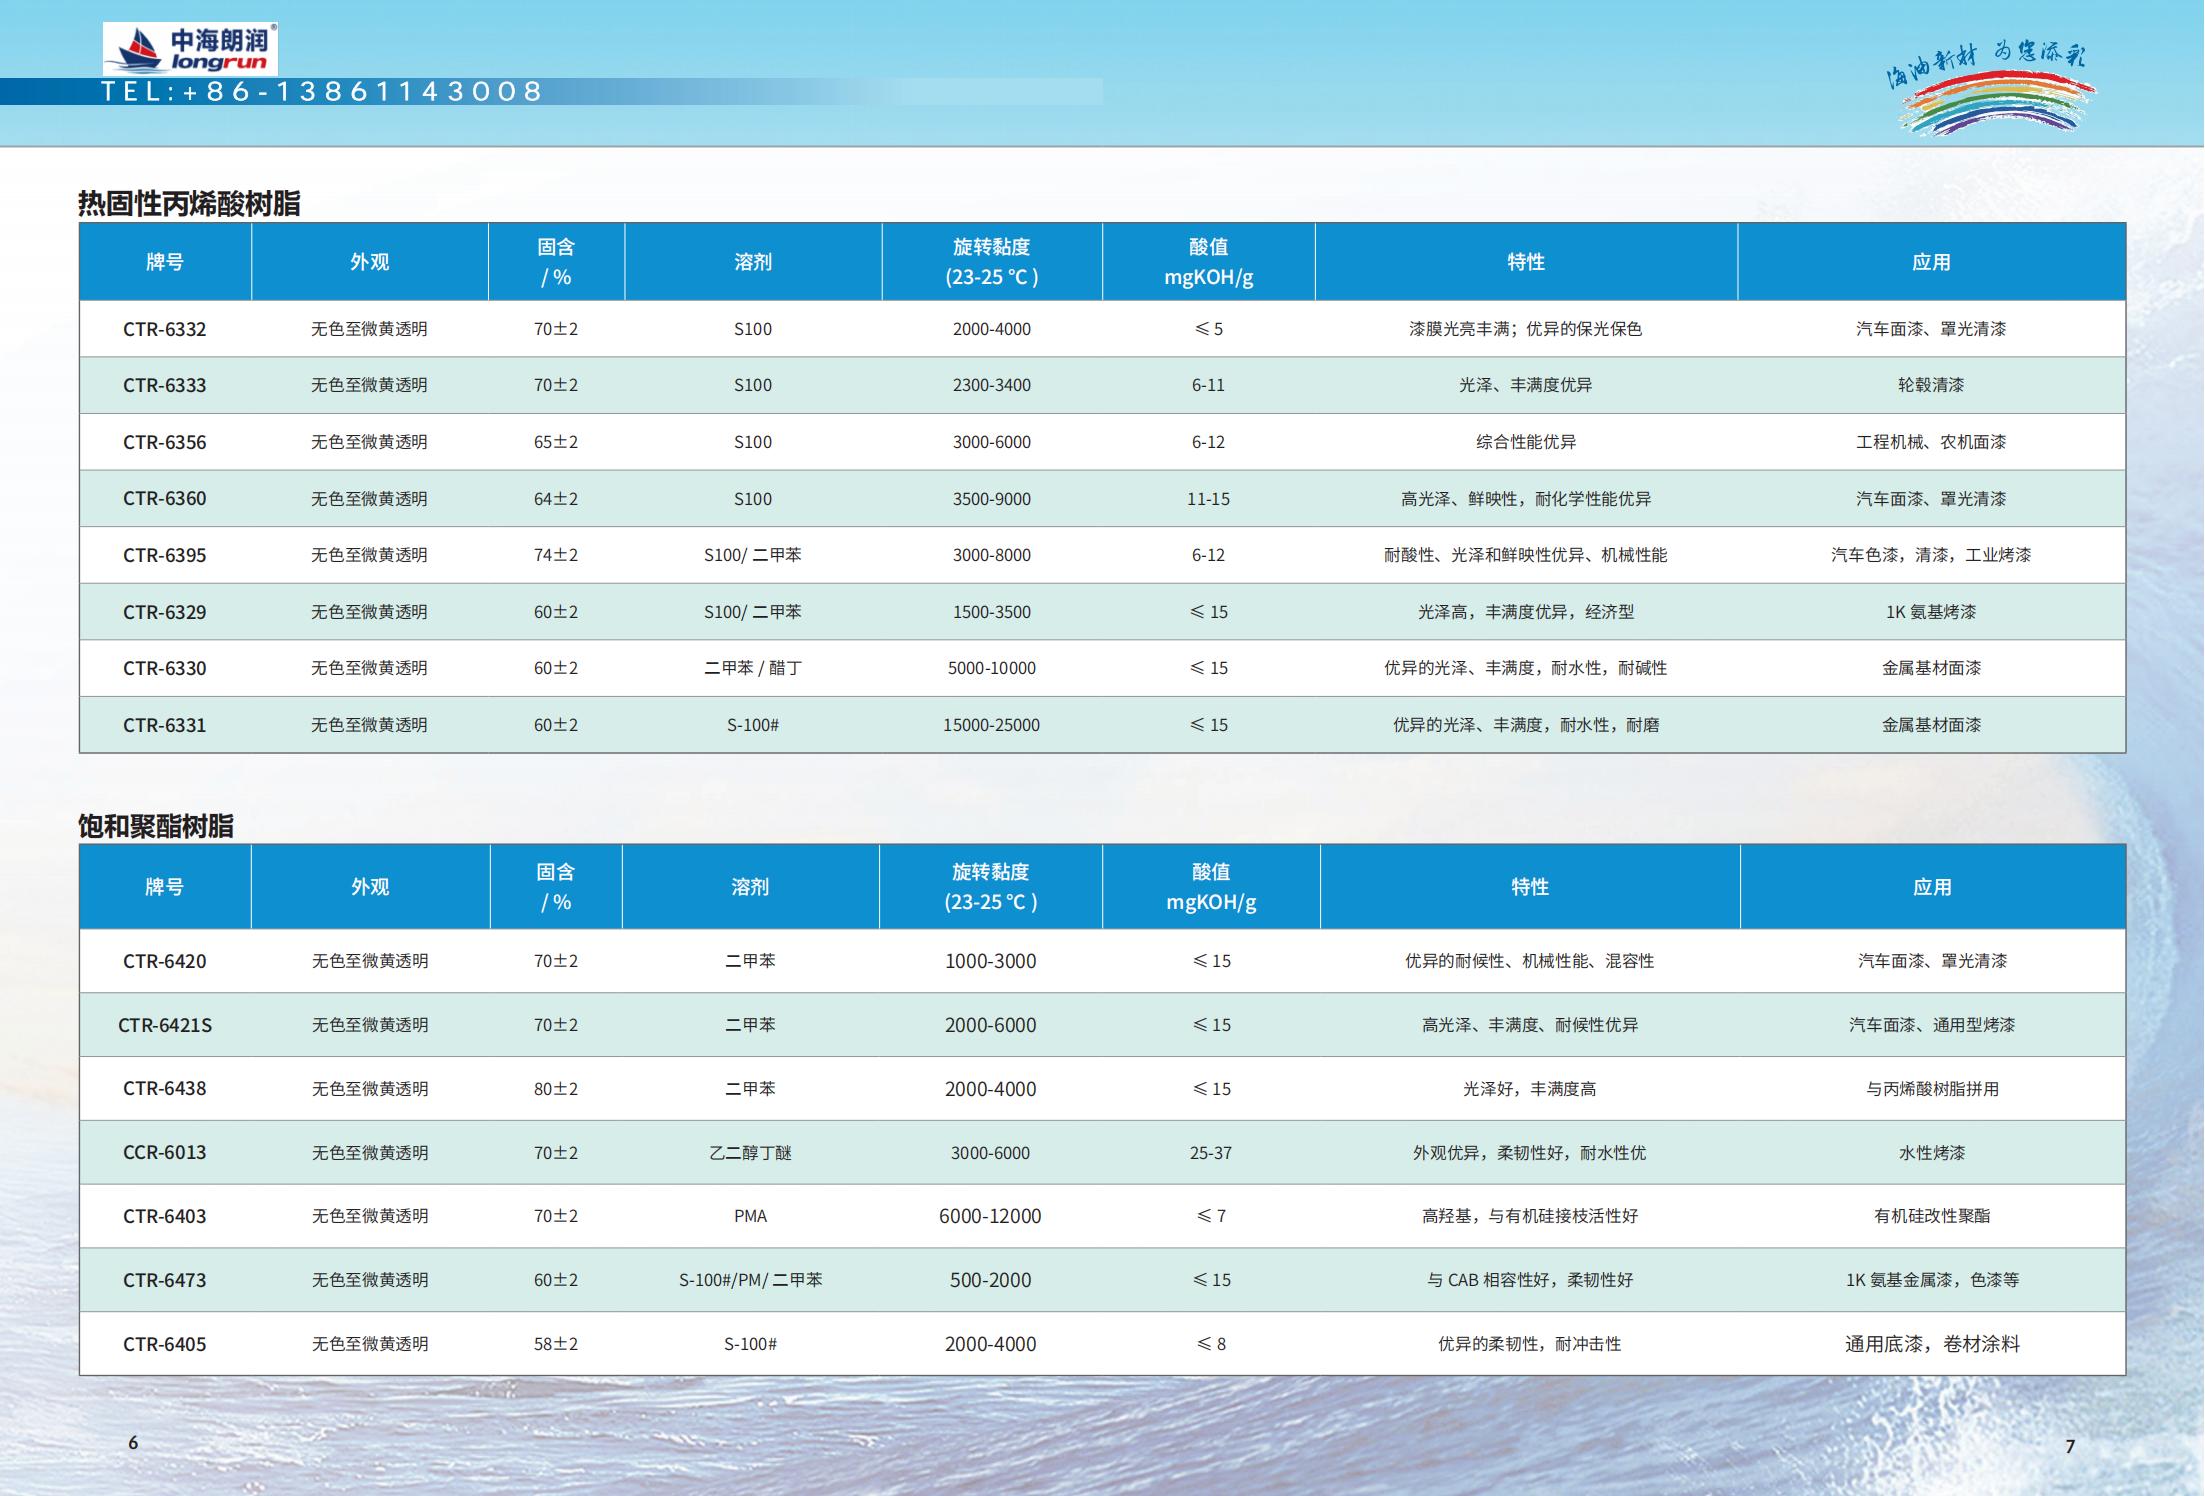Click property cell 漆膜光亮丰满；优异的保光保色
The width and height of the screenshot is (2205, 1496).
[1526, 329]
